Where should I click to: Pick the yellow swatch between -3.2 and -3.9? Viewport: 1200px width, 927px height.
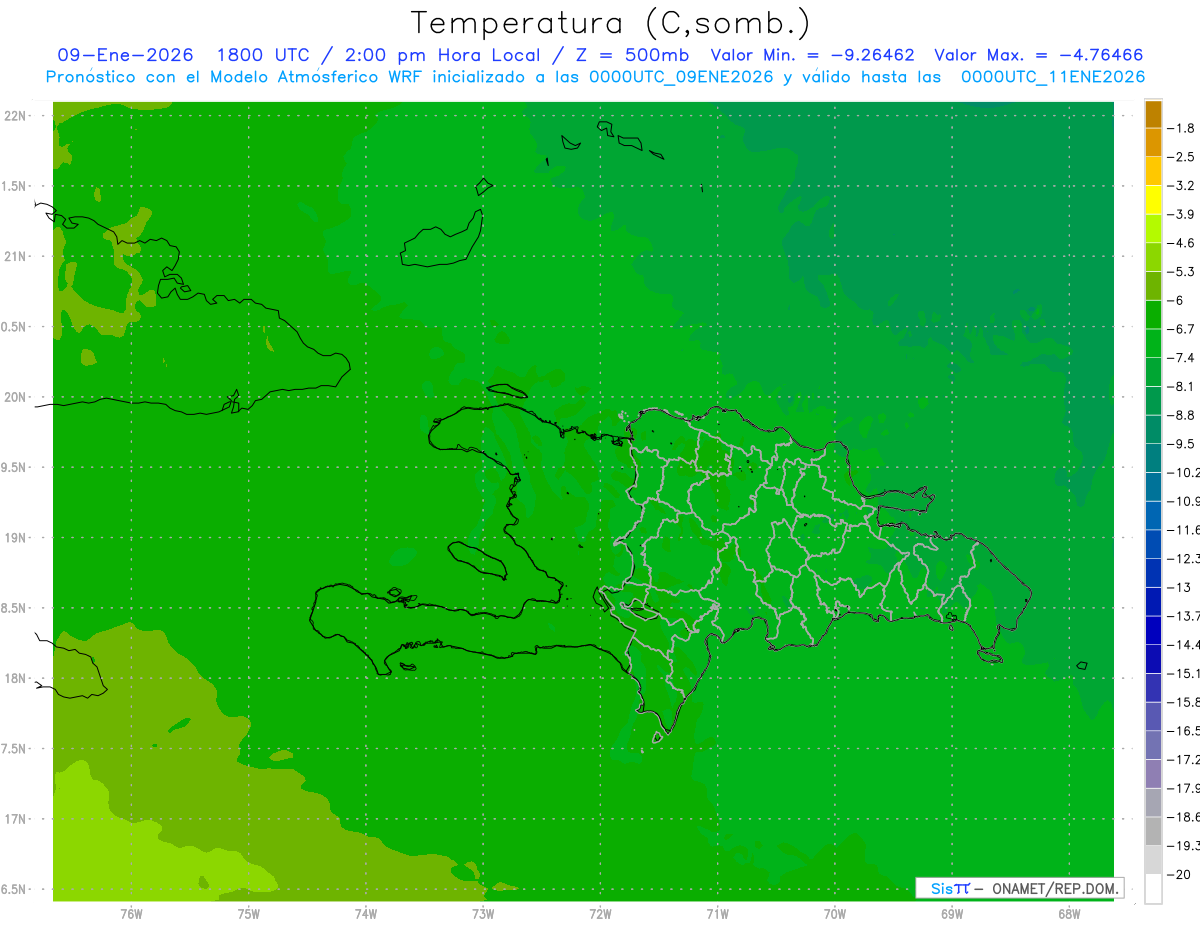(1153, 200)
